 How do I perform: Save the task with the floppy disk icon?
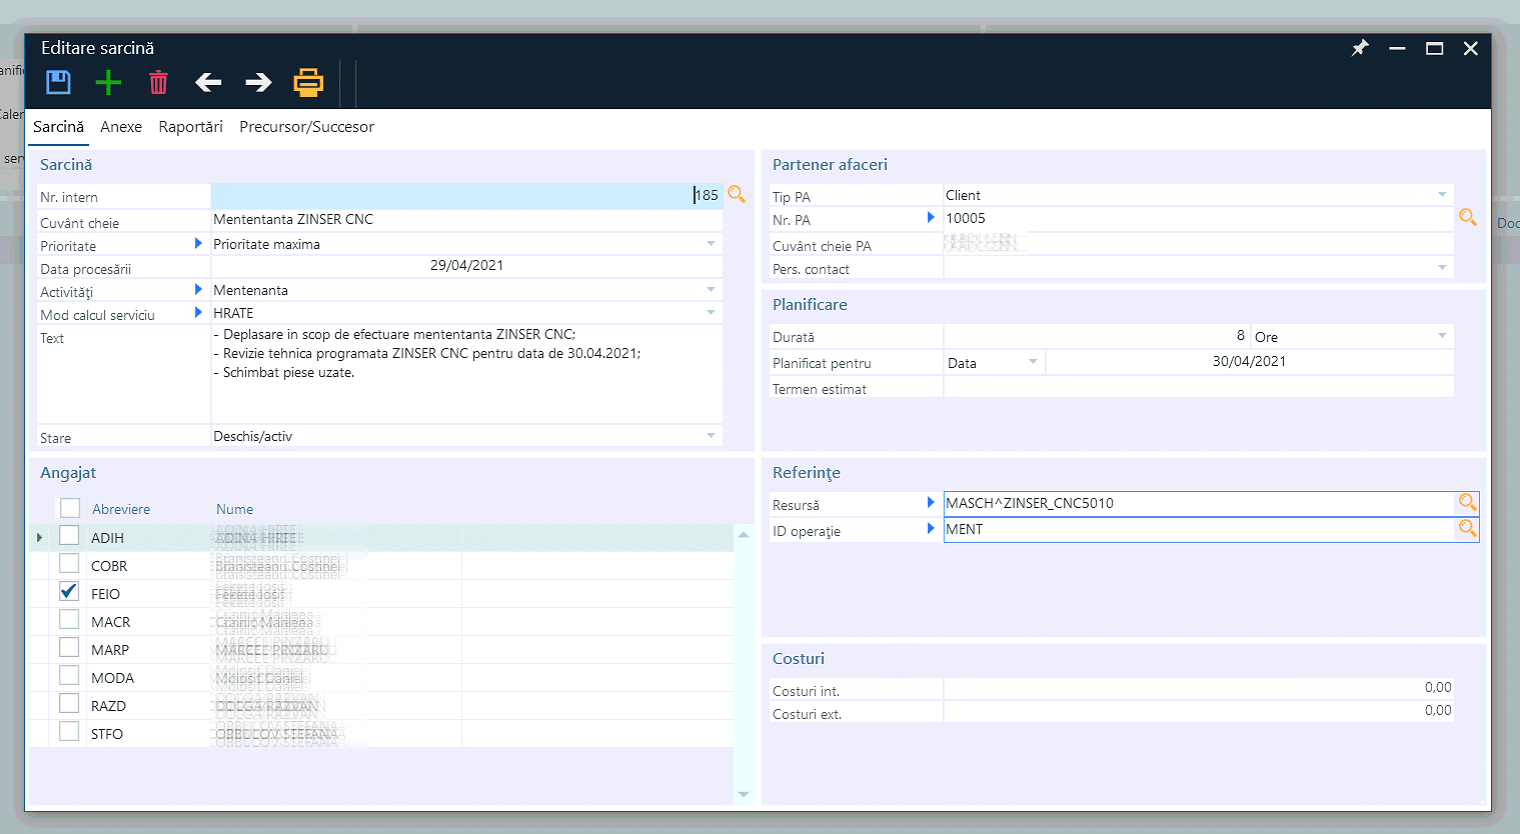click(x=59, y=82)
